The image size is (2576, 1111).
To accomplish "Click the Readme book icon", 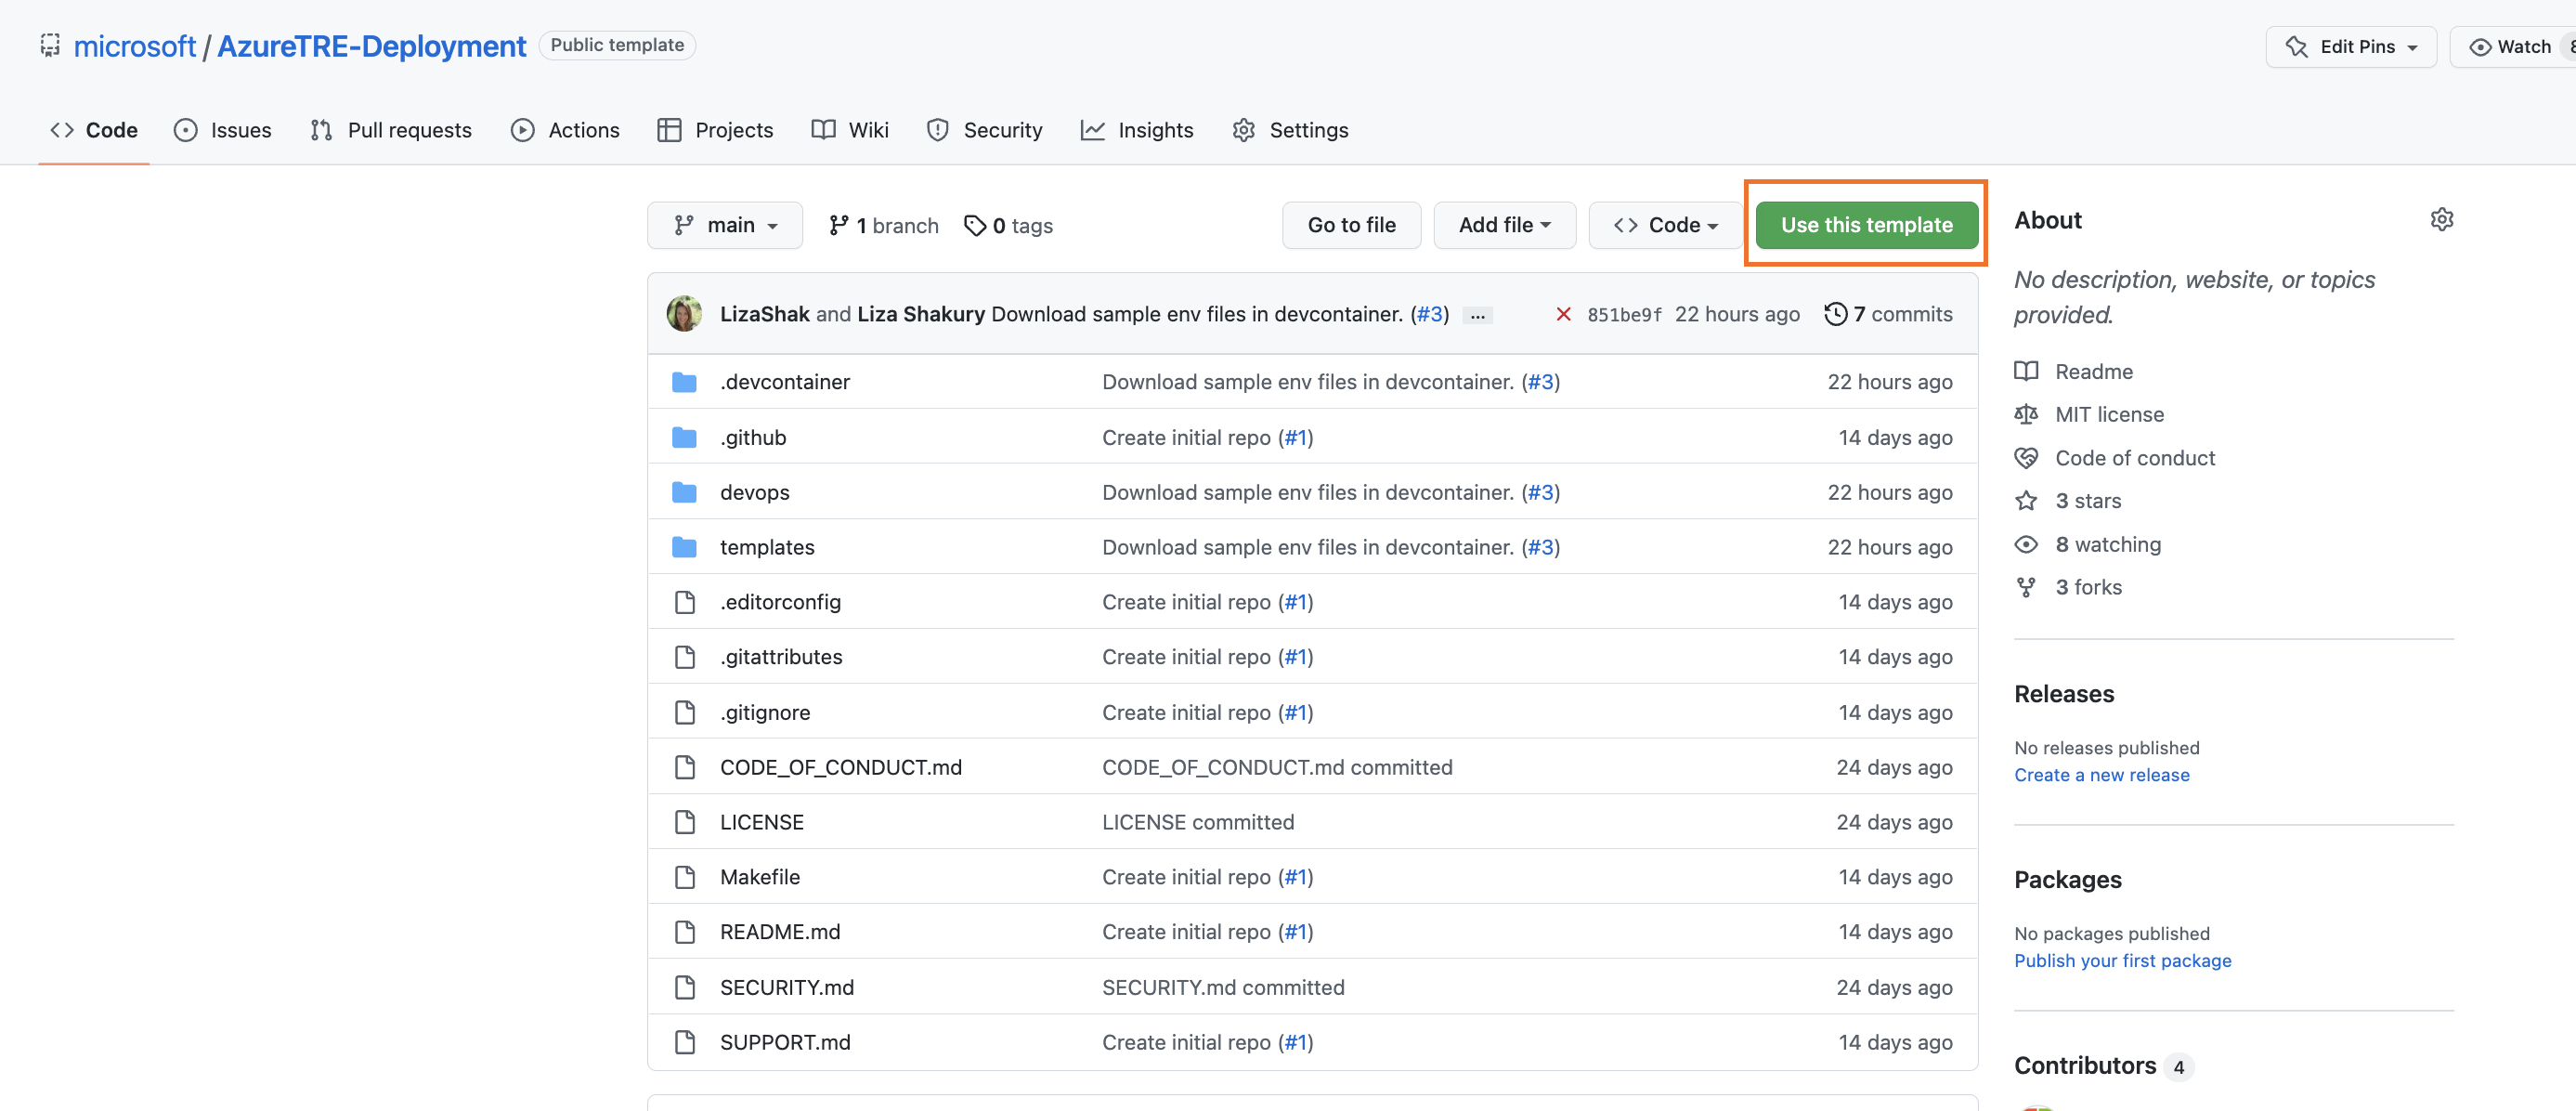I will coord(2027,370).
